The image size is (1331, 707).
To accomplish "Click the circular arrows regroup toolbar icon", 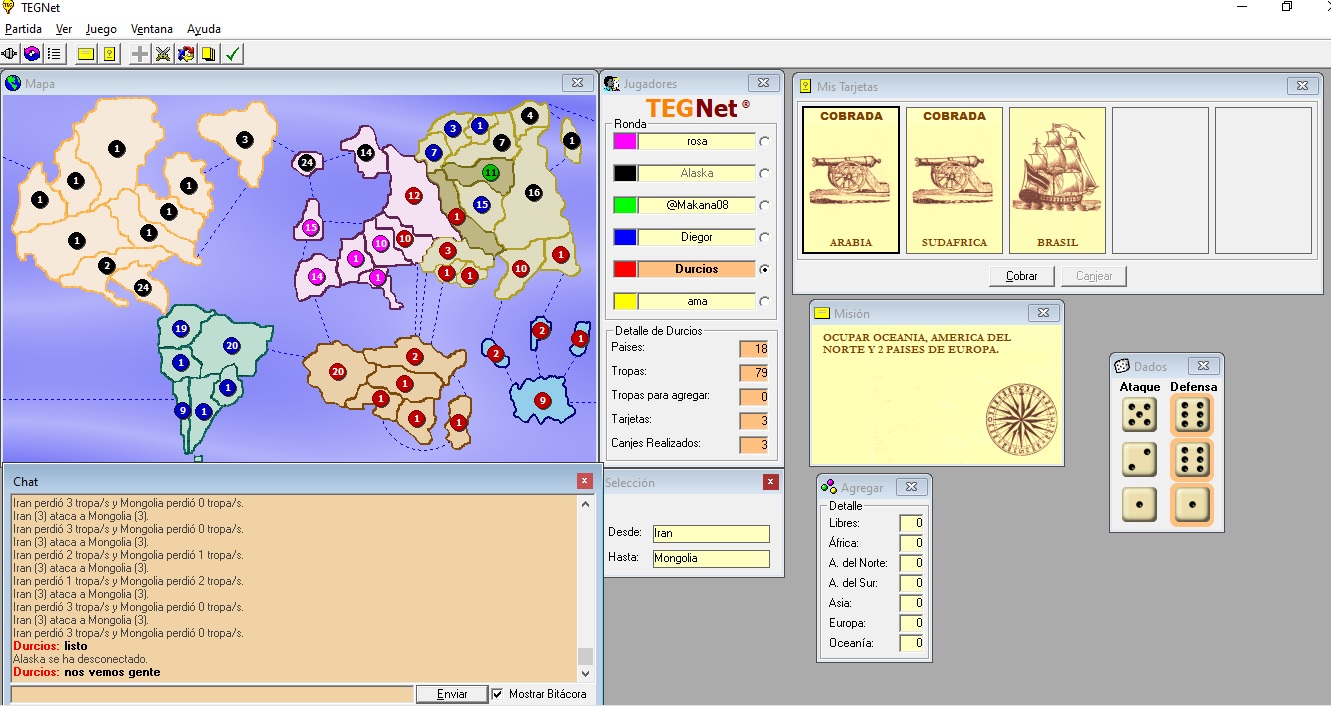I will click(186, 54).
